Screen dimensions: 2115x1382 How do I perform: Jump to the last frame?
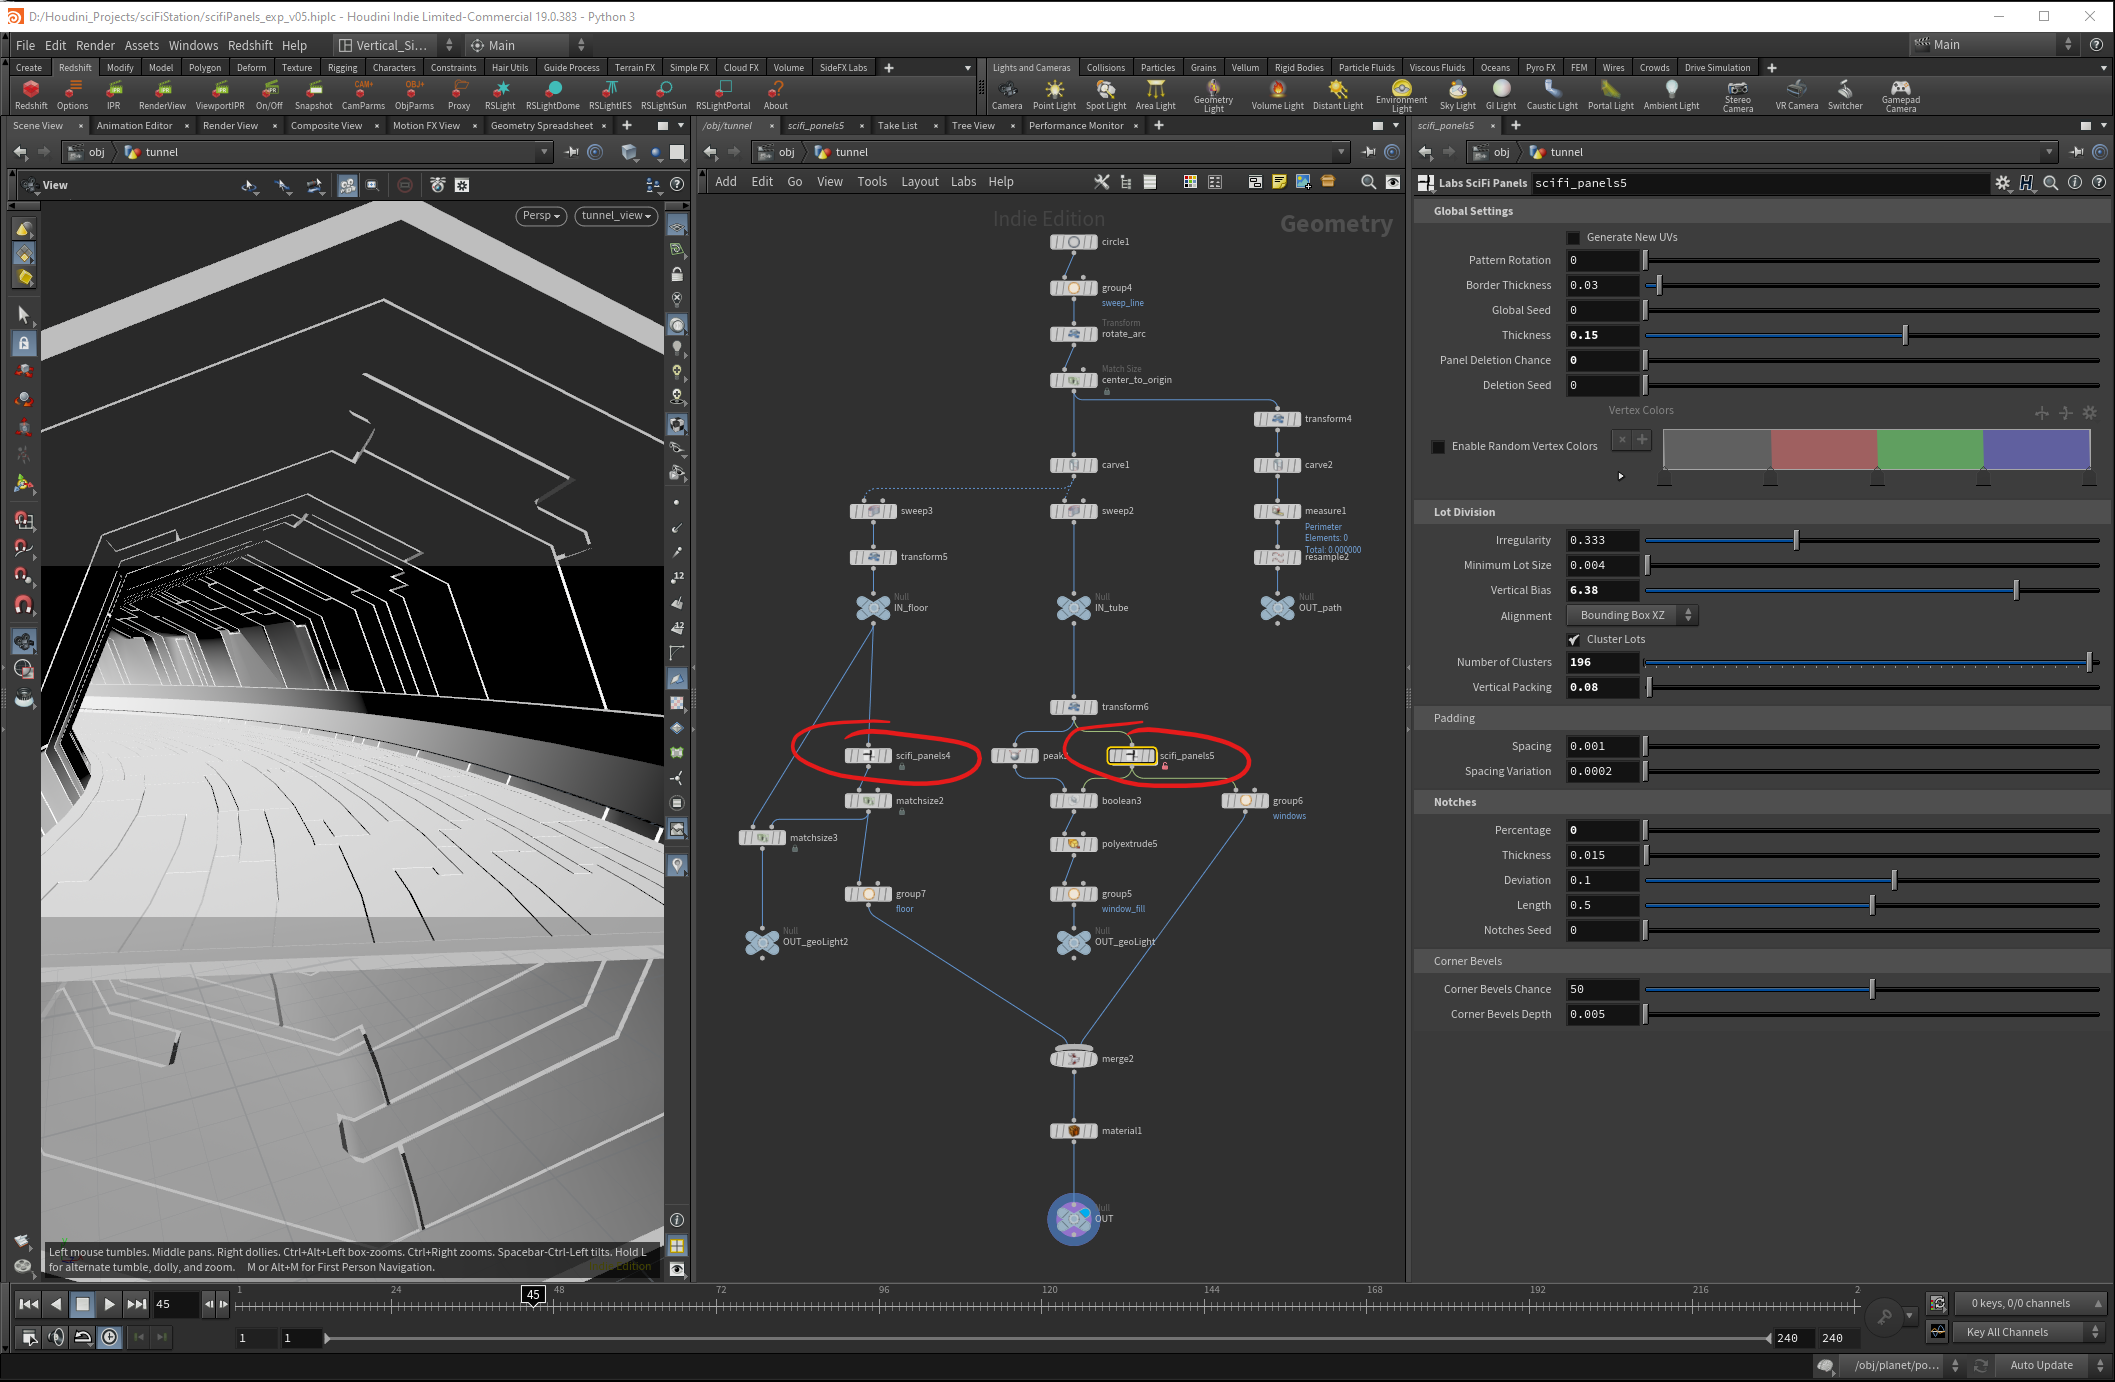click(136, 1304)
